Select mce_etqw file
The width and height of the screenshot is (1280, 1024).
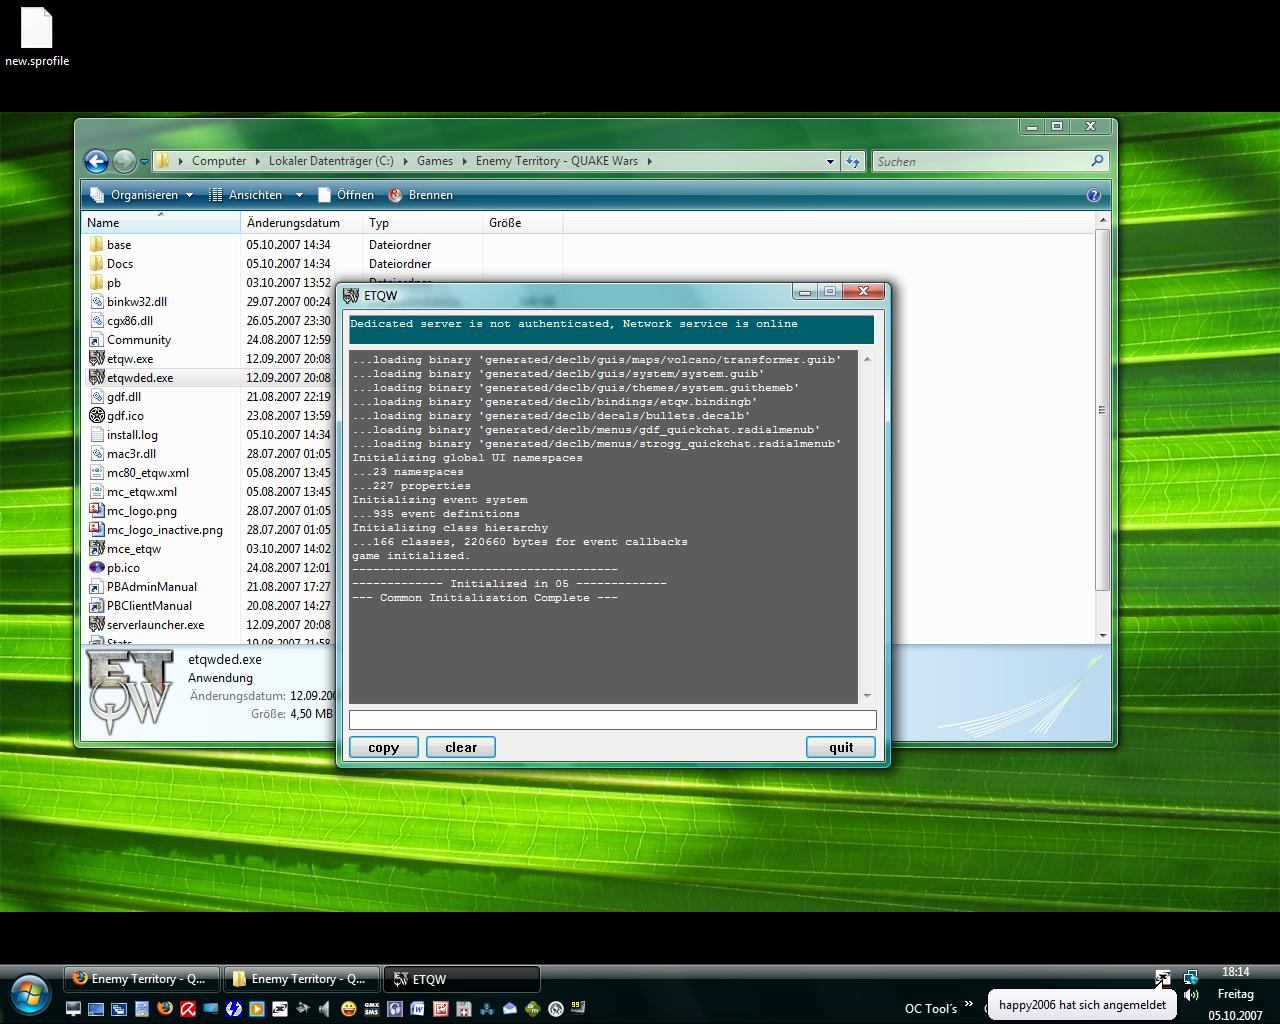click(134, 549)
